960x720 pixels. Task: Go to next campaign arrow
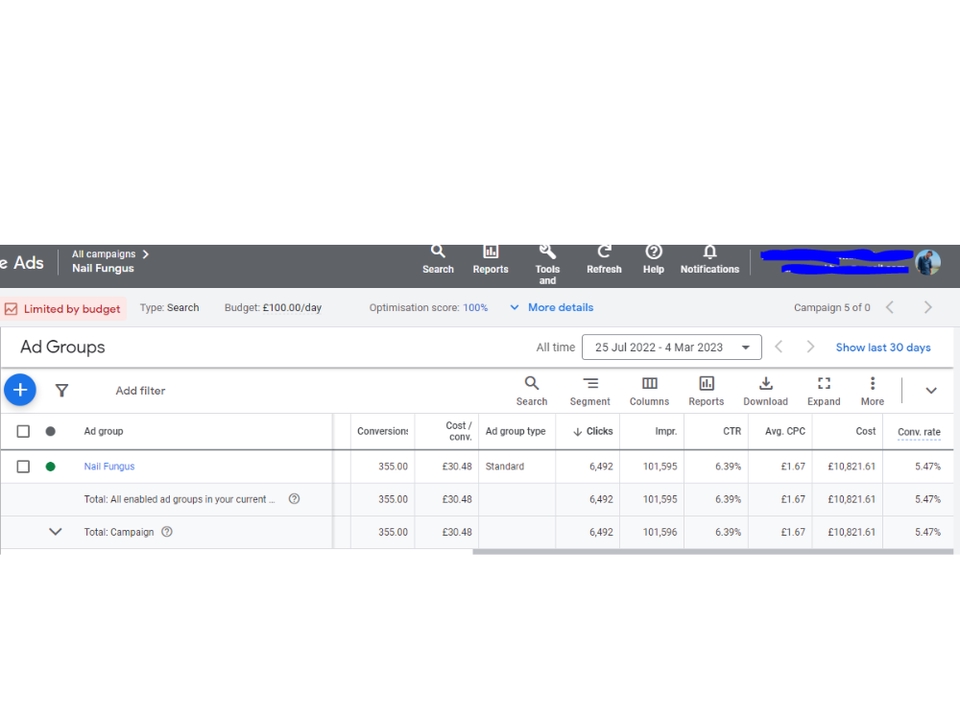[x=928, y=307]
